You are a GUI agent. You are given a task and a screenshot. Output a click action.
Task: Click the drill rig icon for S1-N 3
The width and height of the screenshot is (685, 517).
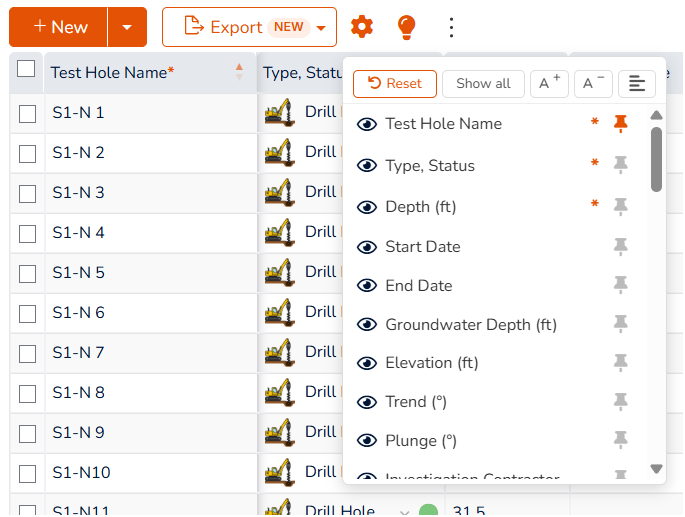(280, 192)
